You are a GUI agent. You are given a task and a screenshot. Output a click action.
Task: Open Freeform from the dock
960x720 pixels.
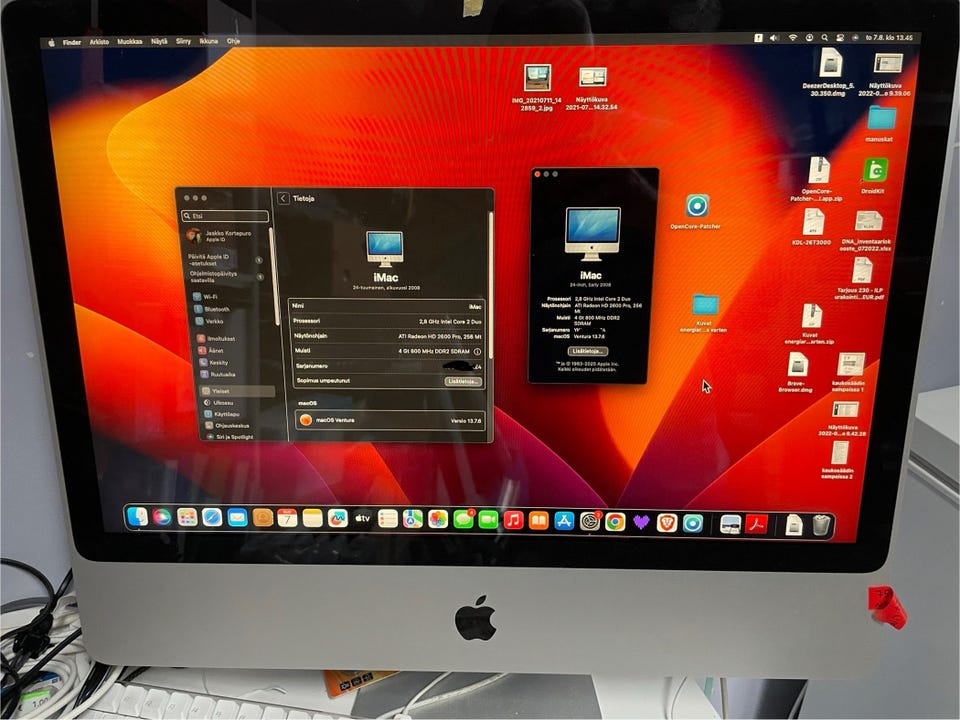pos(337,519)
